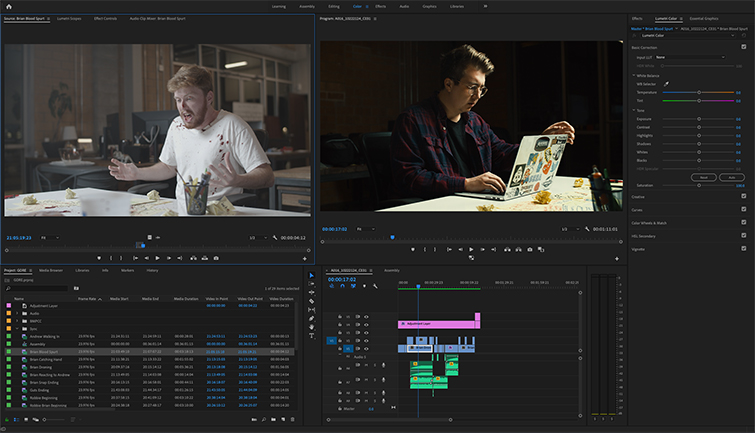
Task: Open Lumetri Color effect dropdown
Action: point(688,35)
